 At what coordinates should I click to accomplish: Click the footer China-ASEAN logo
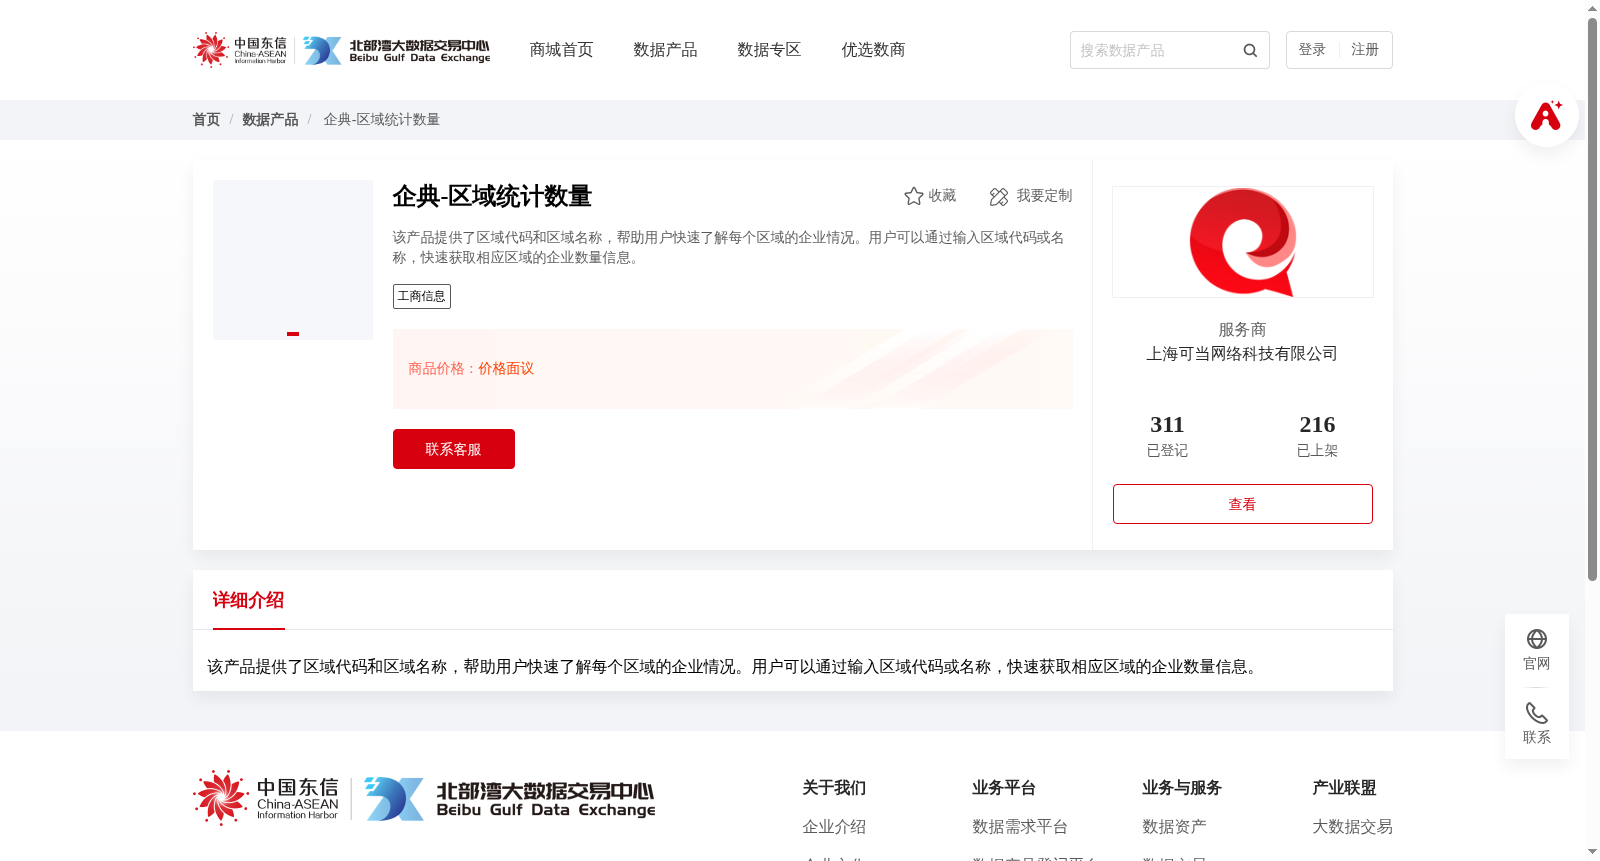pyautogui.click(x=267, y=798)
